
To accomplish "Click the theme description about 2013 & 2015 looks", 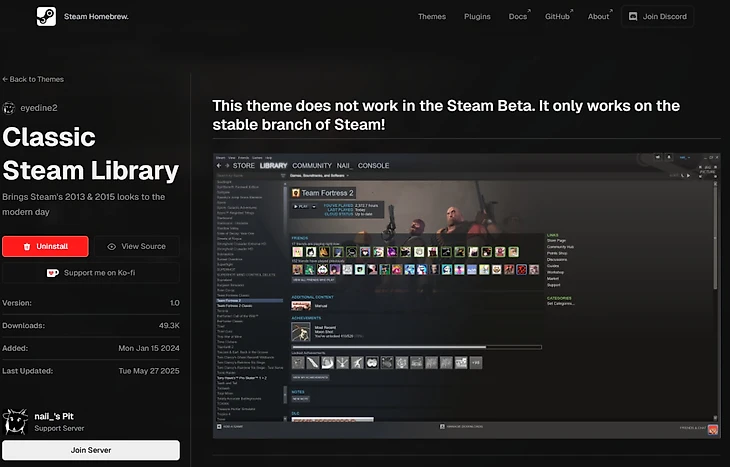I will [84, 204].
